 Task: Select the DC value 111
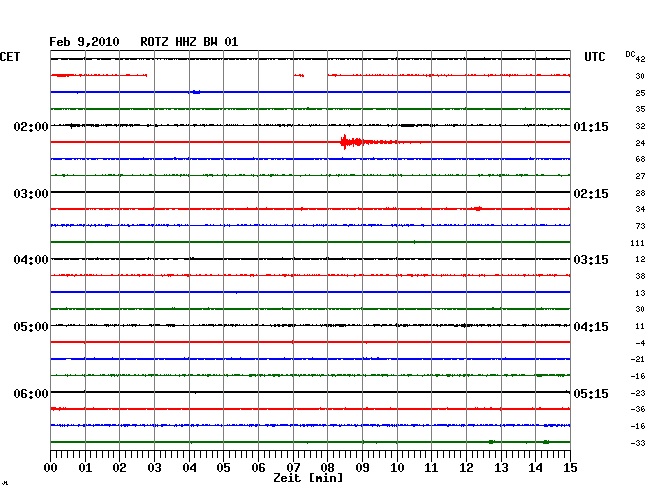(637, 243)
